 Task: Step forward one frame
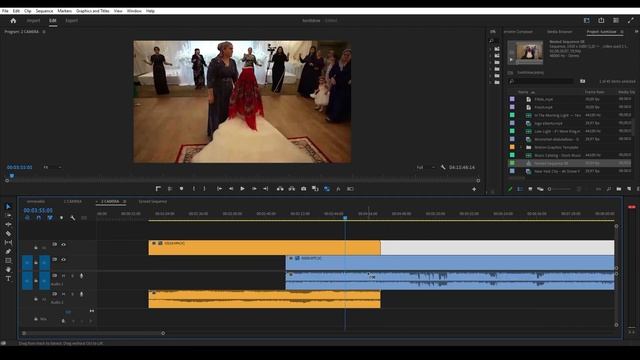tap(254, 189)
